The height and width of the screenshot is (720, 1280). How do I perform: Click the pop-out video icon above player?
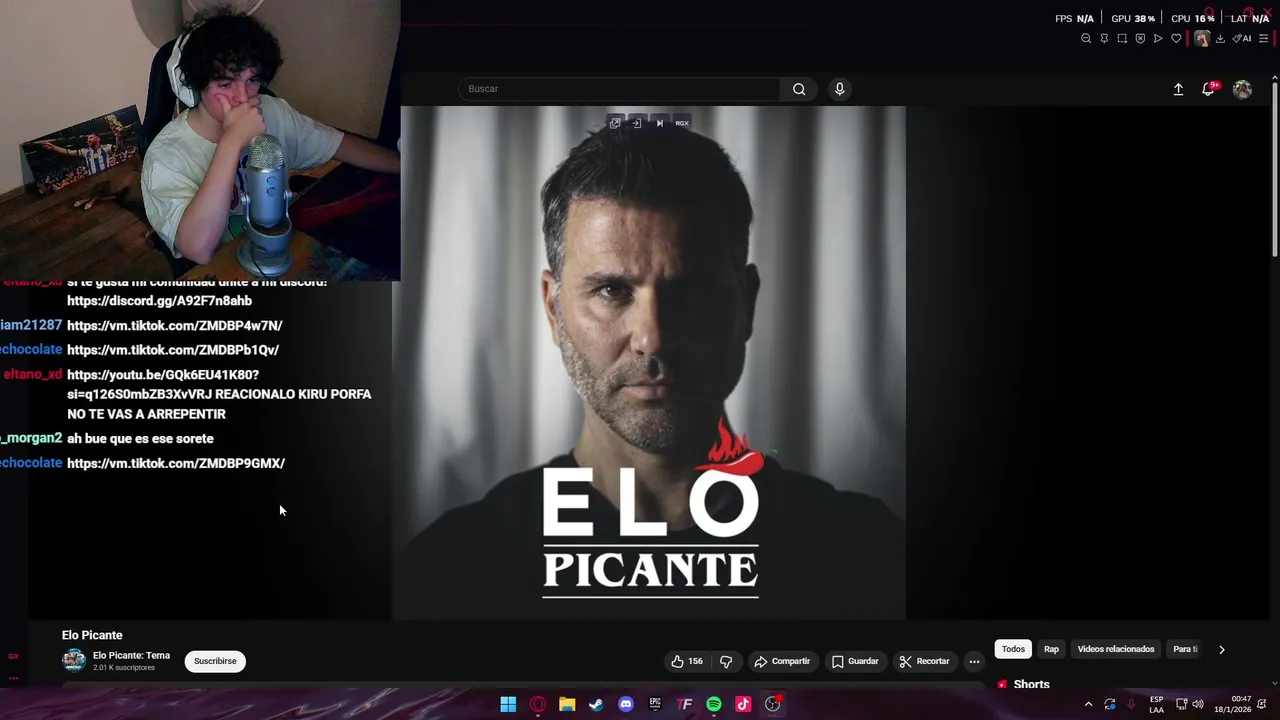[615, 123]
